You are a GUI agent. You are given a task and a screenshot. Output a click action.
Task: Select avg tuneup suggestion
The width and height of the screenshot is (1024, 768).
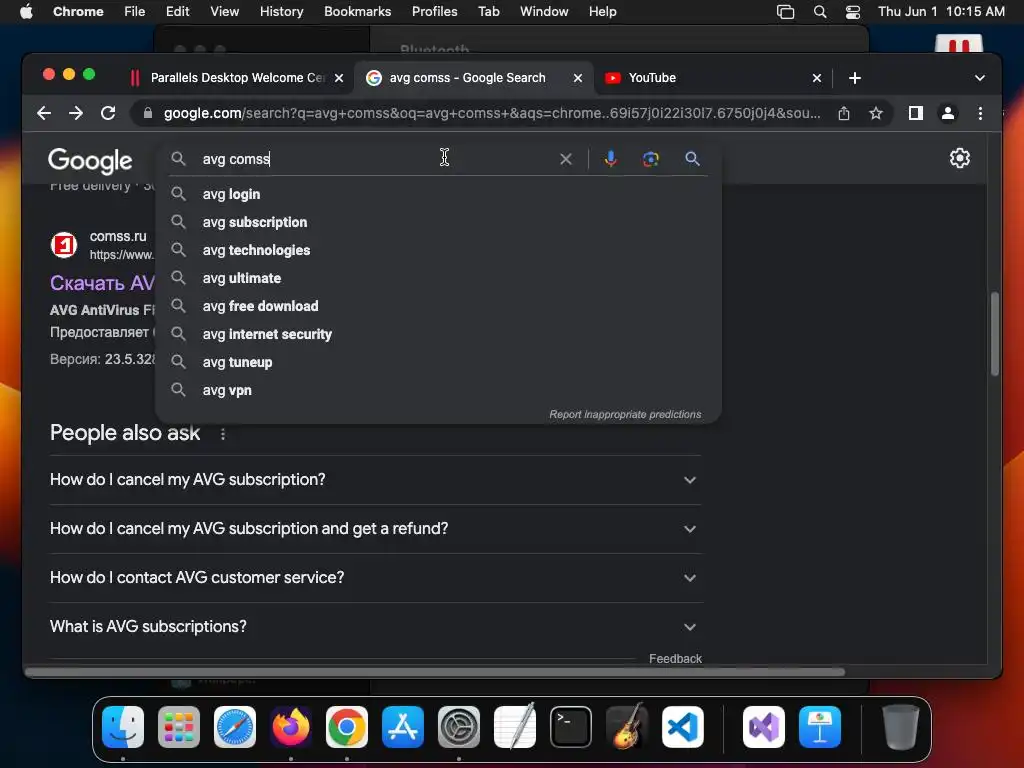438,362
